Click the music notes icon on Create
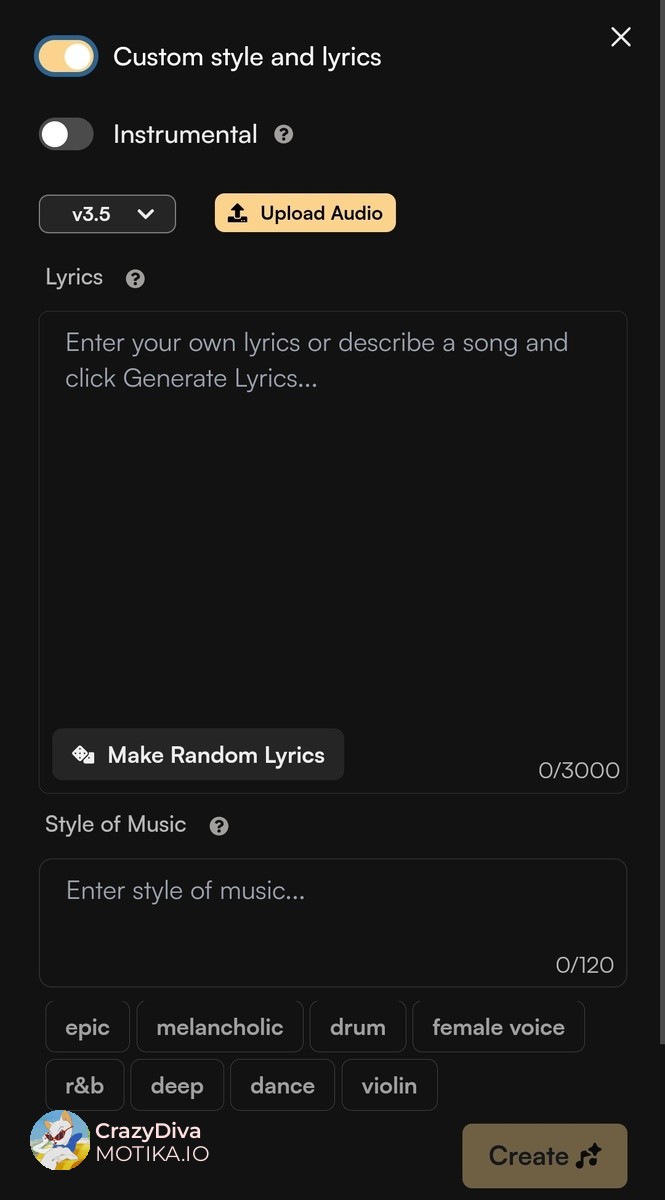Viewport: 665px width, 1200px height. pyautogui.click(x=589, y=1156)
